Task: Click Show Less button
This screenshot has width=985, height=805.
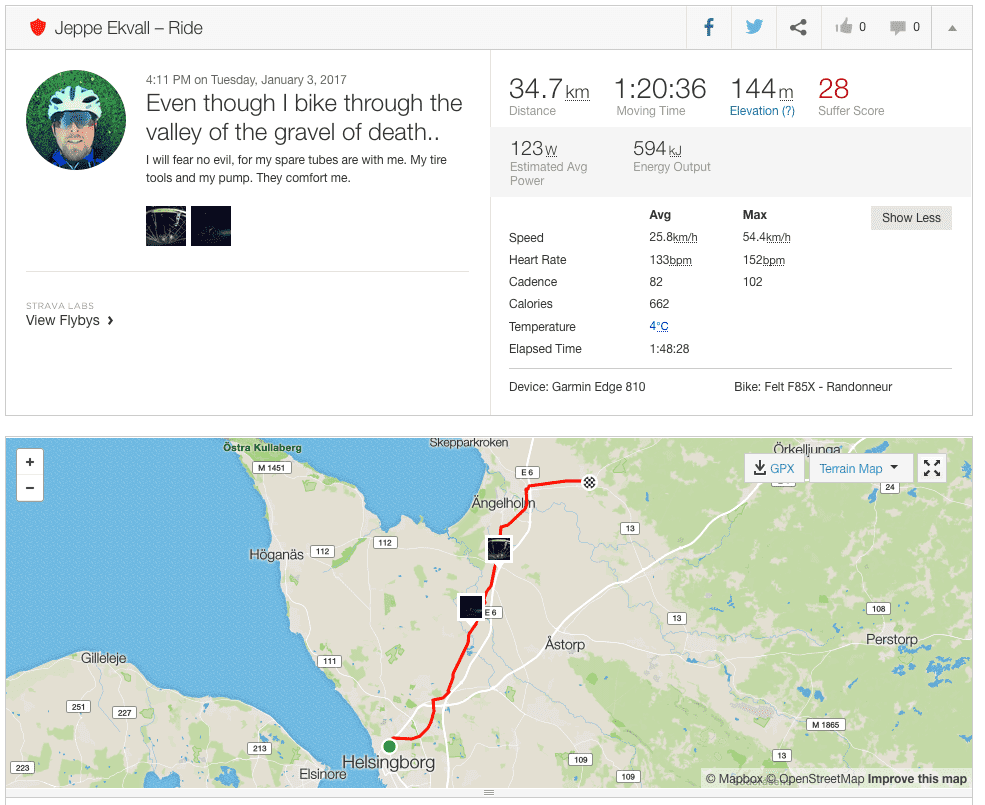Action: [911, 218]
